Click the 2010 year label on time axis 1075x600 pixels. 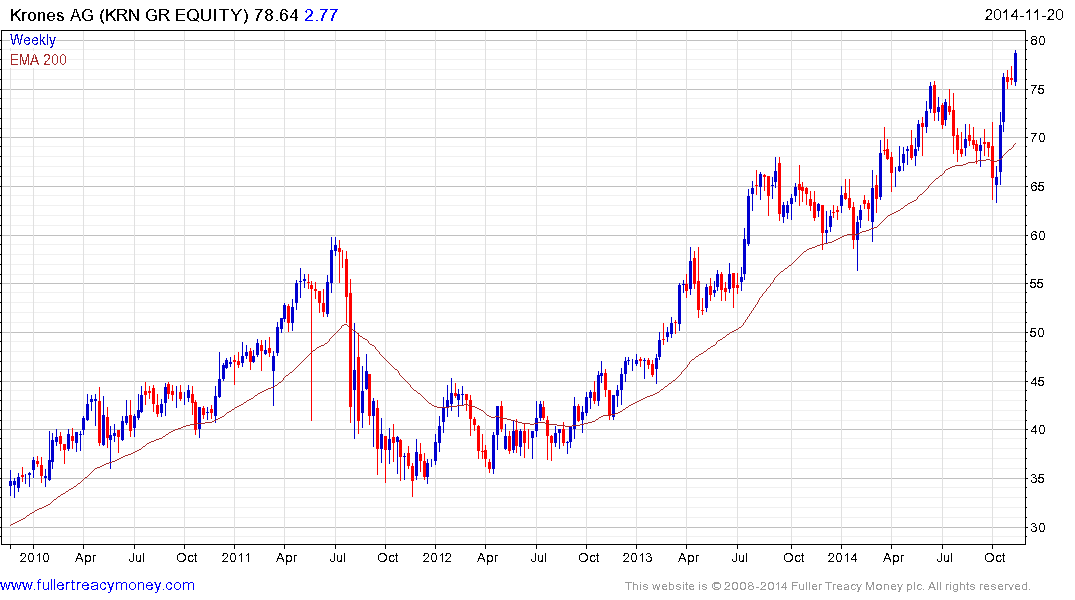[x=34, y=557]
